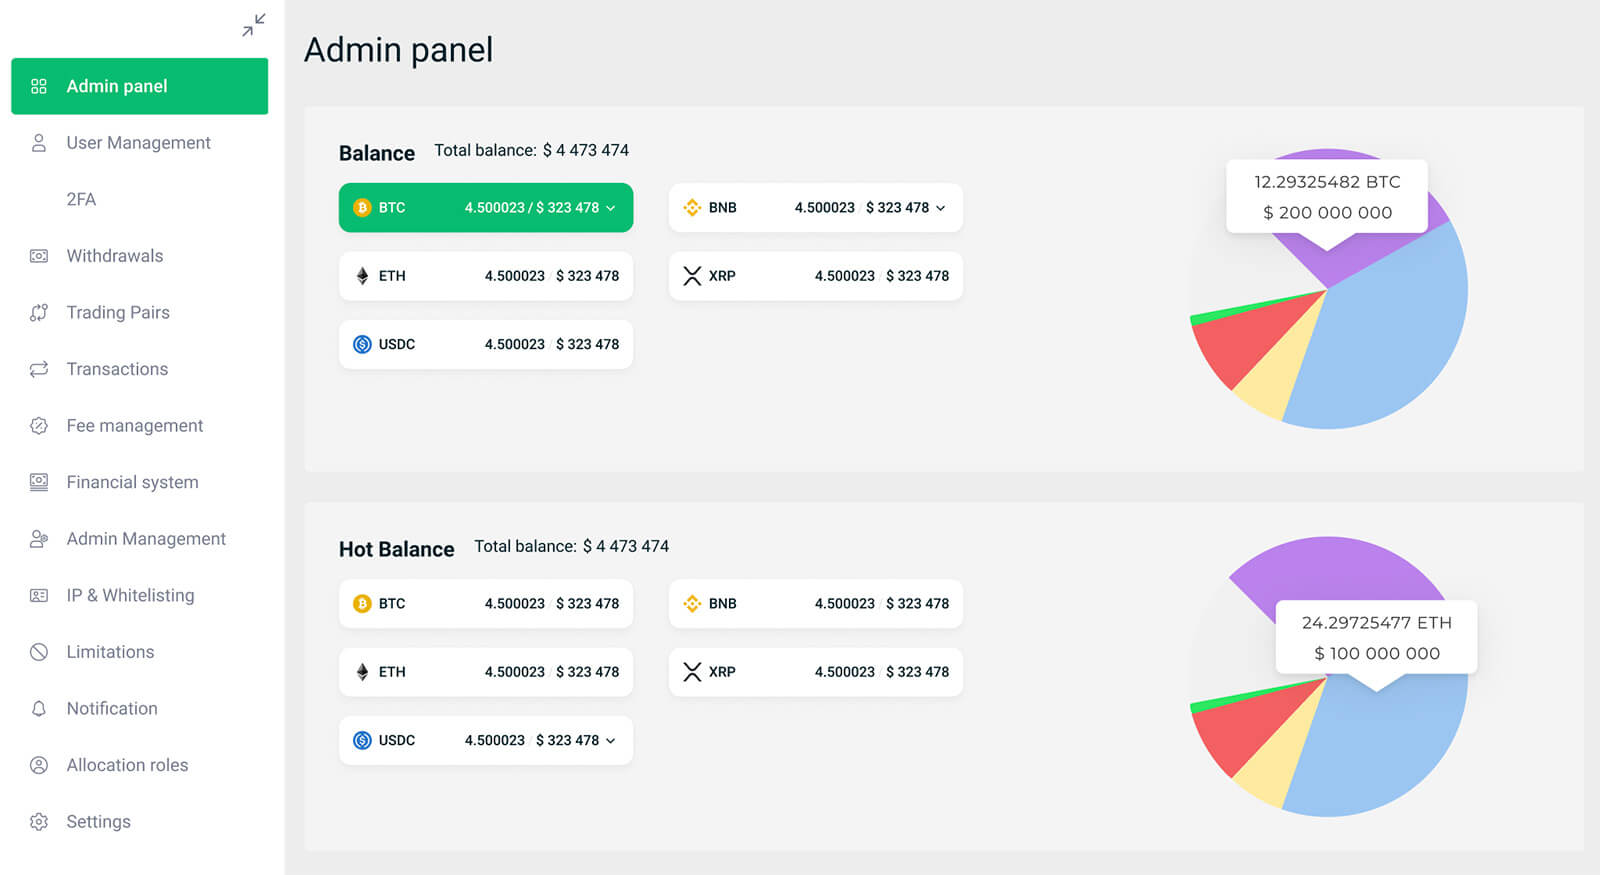Viewport: 1600px width, 875px height.
Task: Expand the USDC dropdown in Hot Balance
Action: tap(611, 741)
